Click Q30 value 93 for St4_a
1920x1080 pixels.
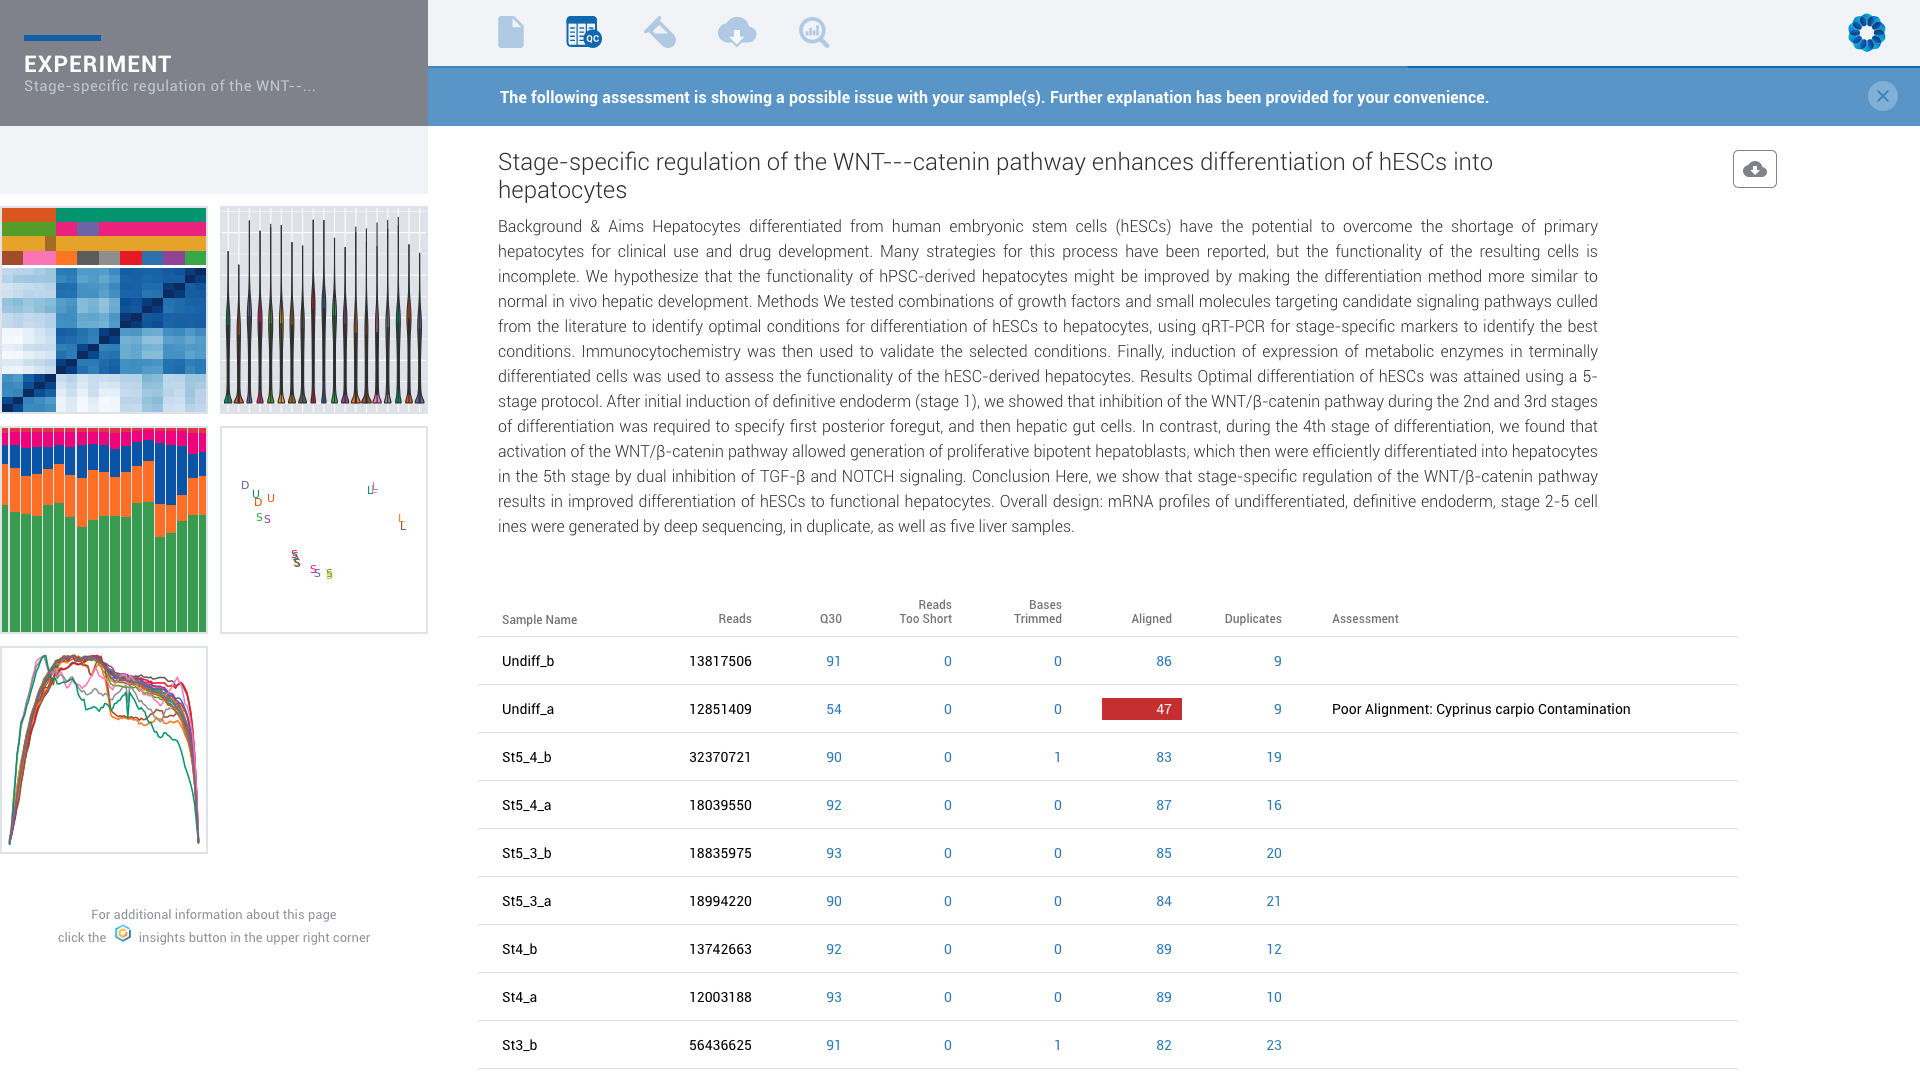coord(834,997)
